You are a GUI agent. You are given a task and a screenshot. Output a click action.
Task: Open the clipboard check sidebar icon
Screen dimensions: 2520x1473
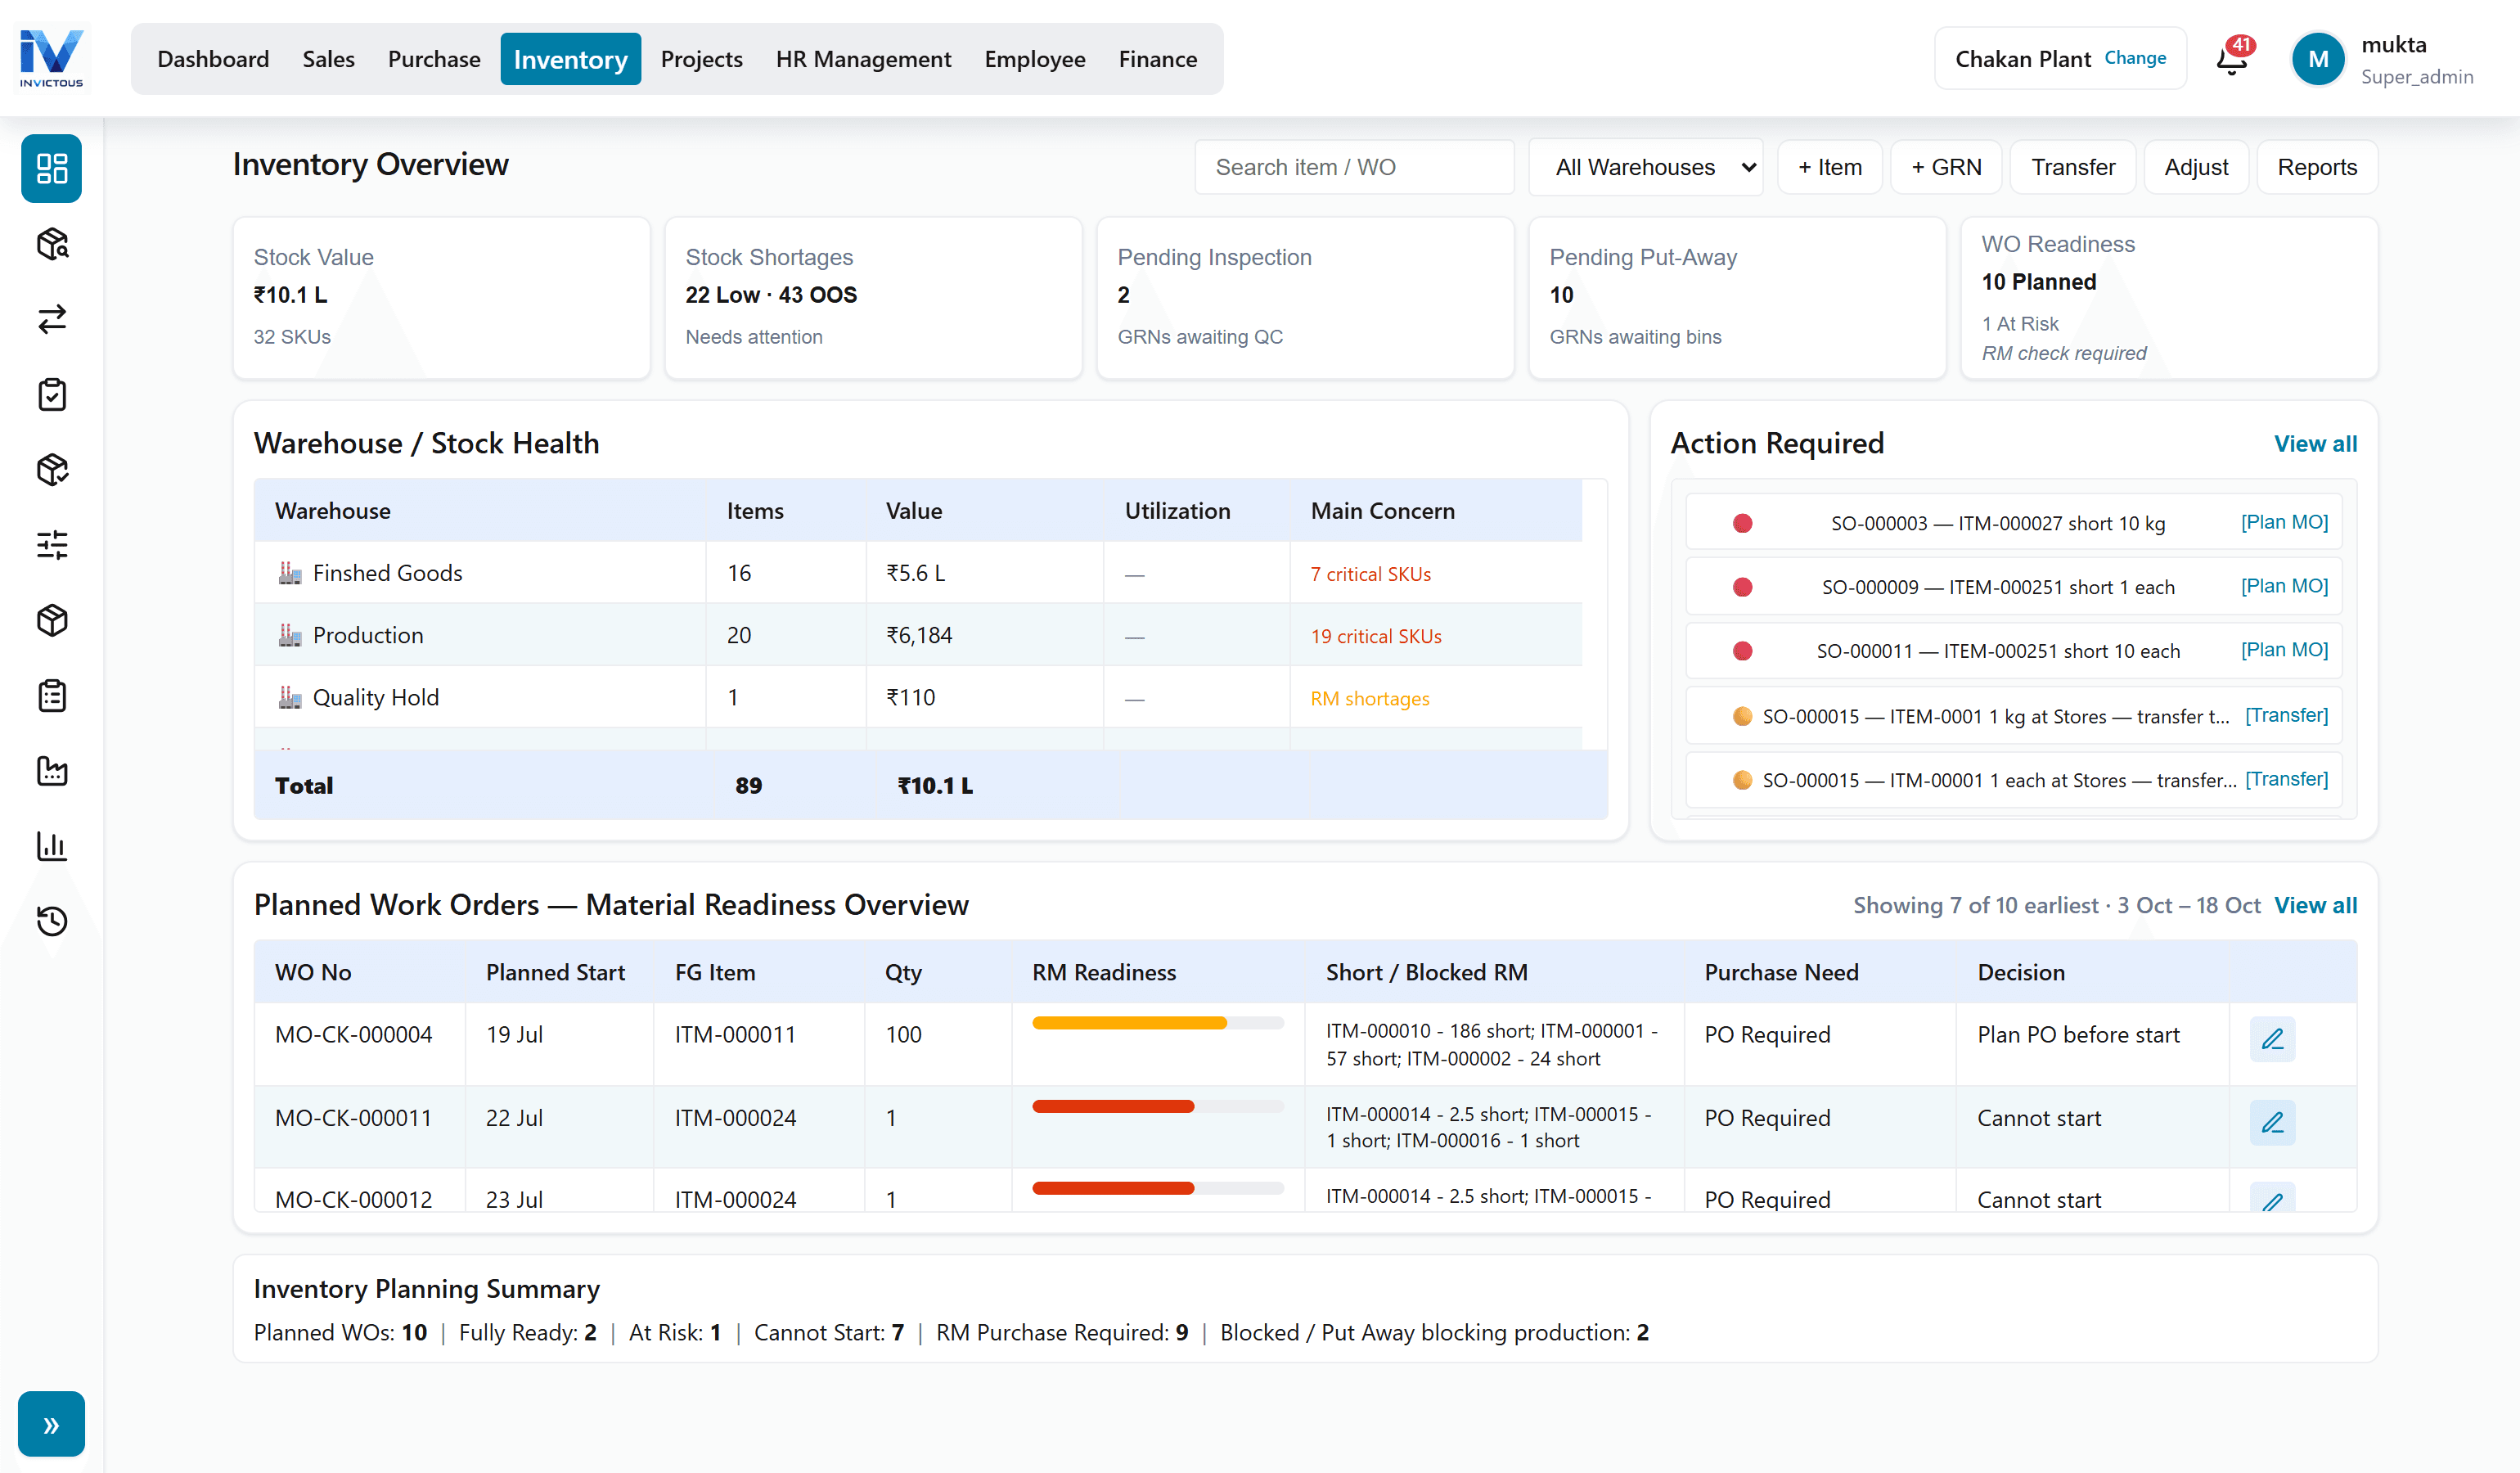coord(52,394)
